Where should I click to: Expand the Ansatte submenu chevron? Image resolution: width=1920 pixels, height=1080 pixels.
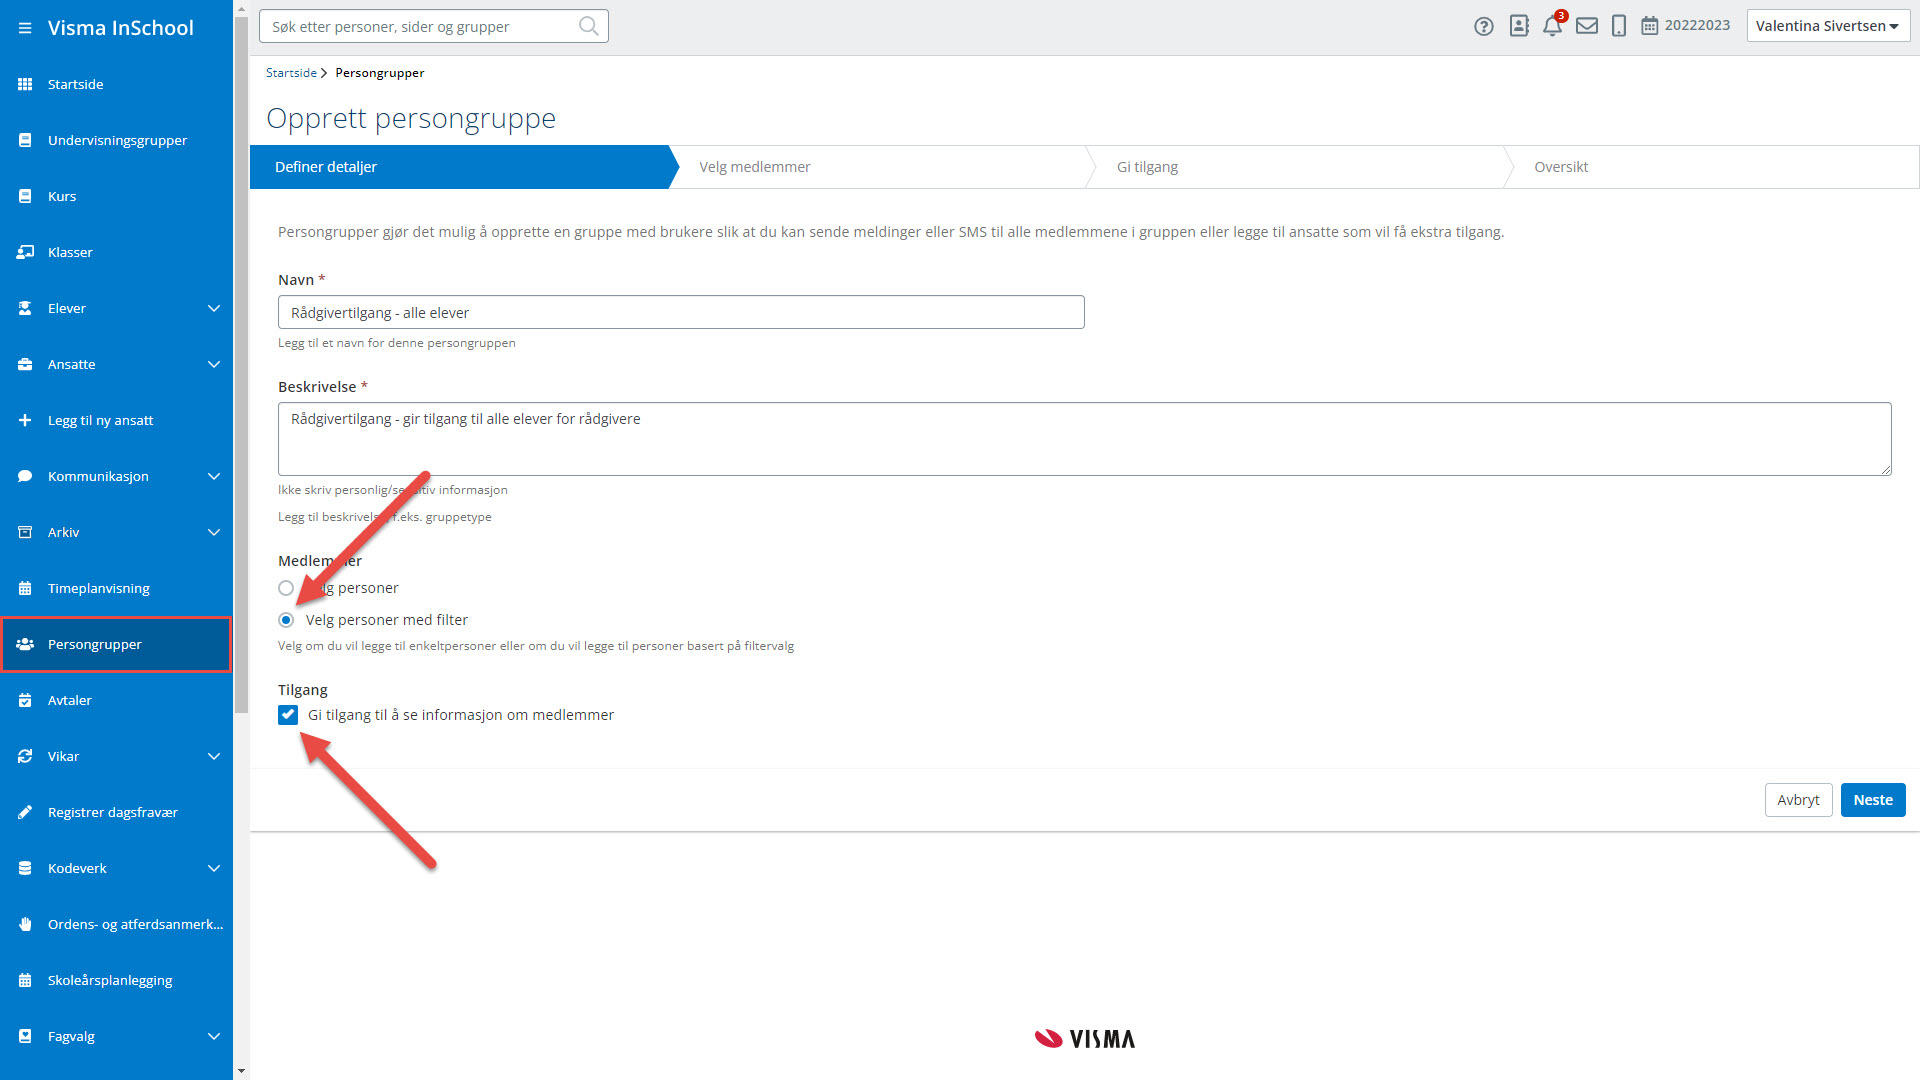coord(214,364)
